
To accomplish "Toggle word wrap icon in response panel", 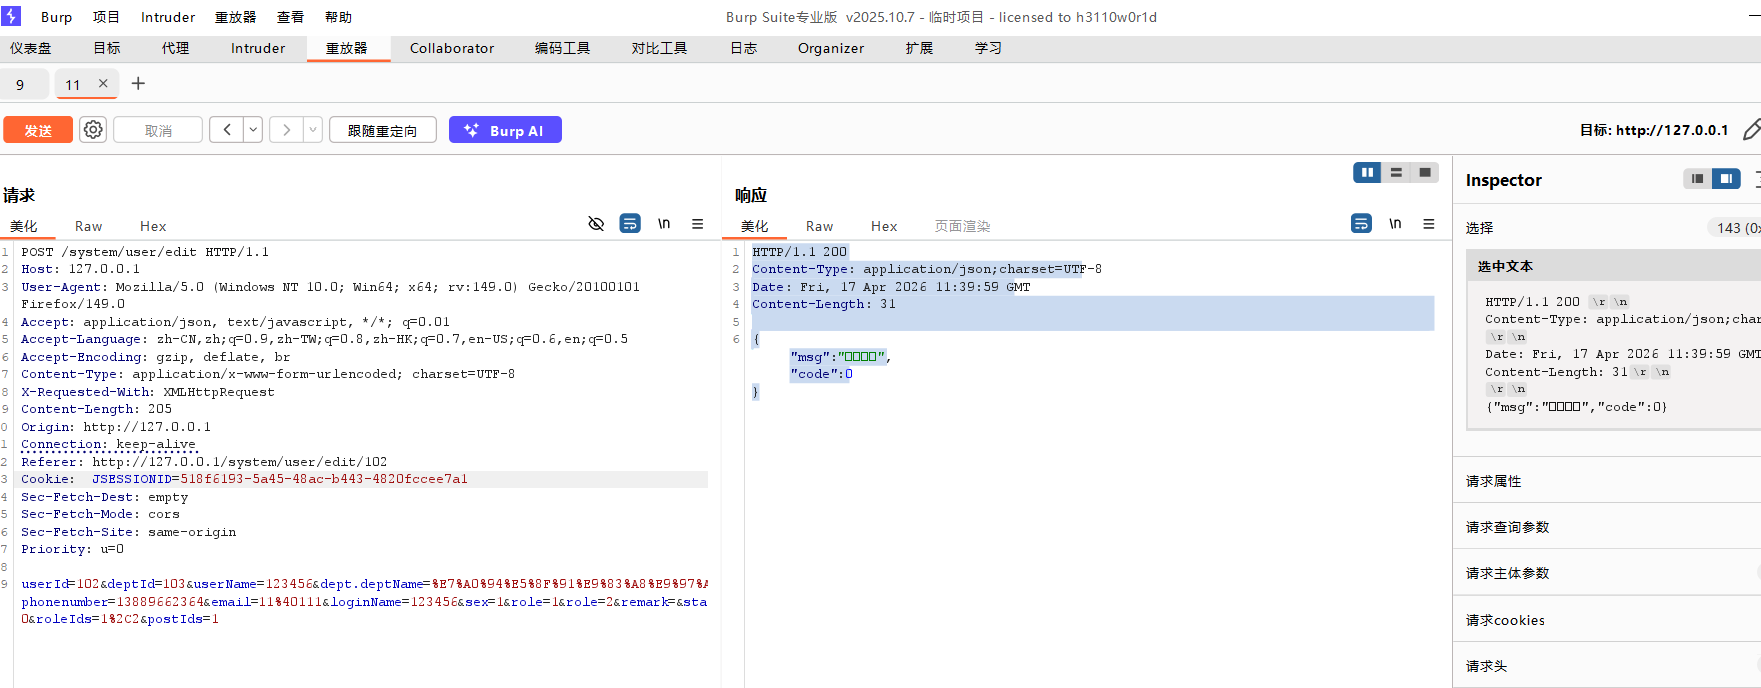I will coord(1361,224).
